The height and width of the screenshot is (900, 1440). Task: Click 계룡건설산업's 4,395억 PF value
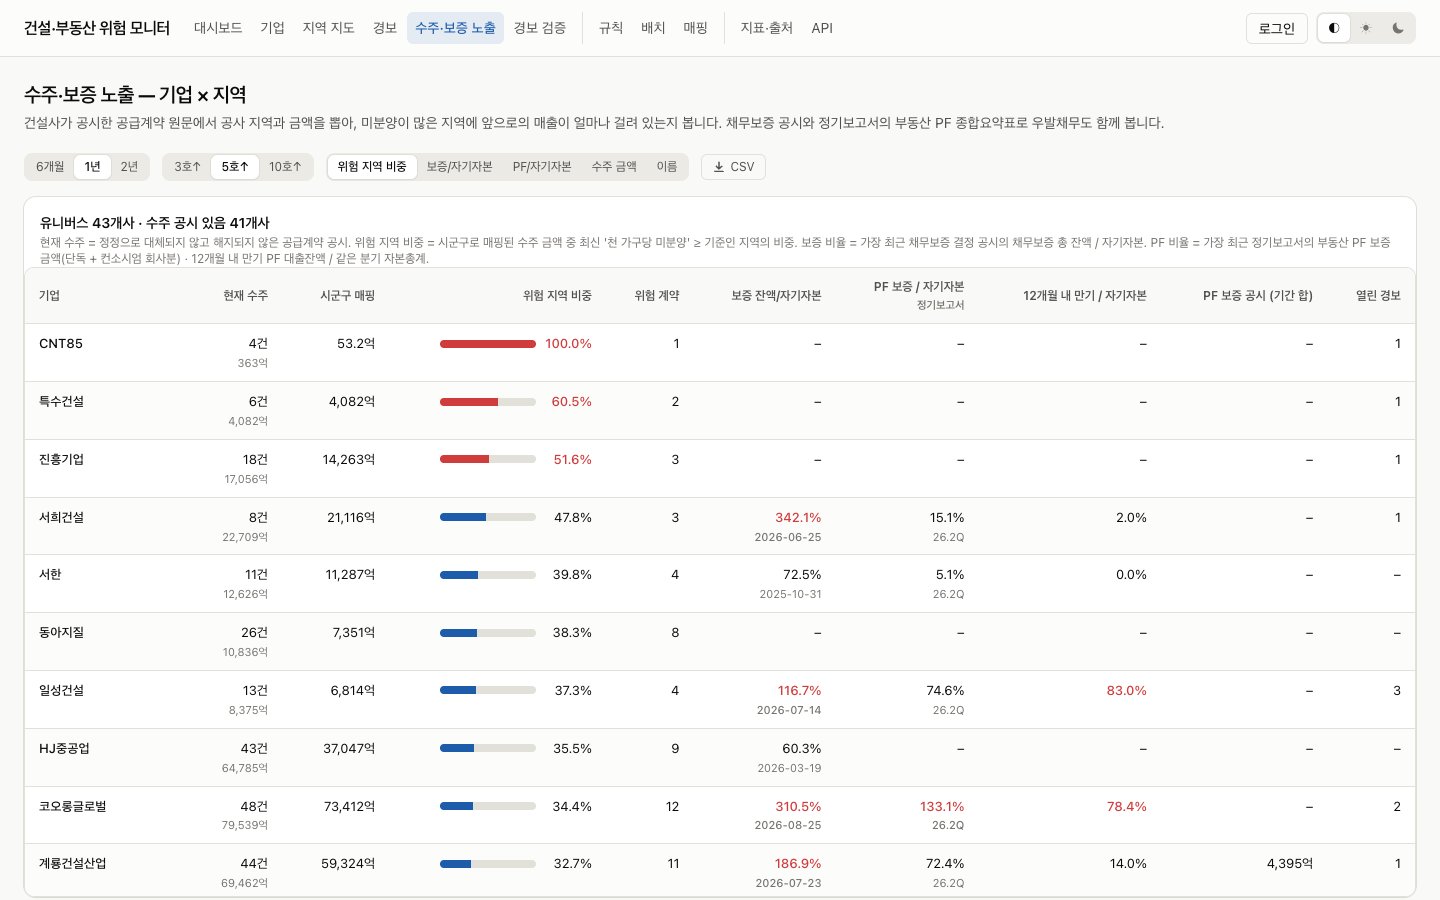(x=1290, y=864)
